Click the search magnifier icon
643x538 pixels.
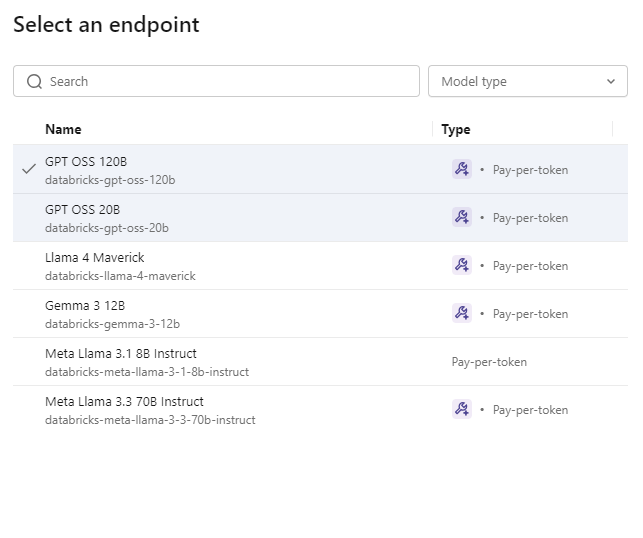coord(34,82)
